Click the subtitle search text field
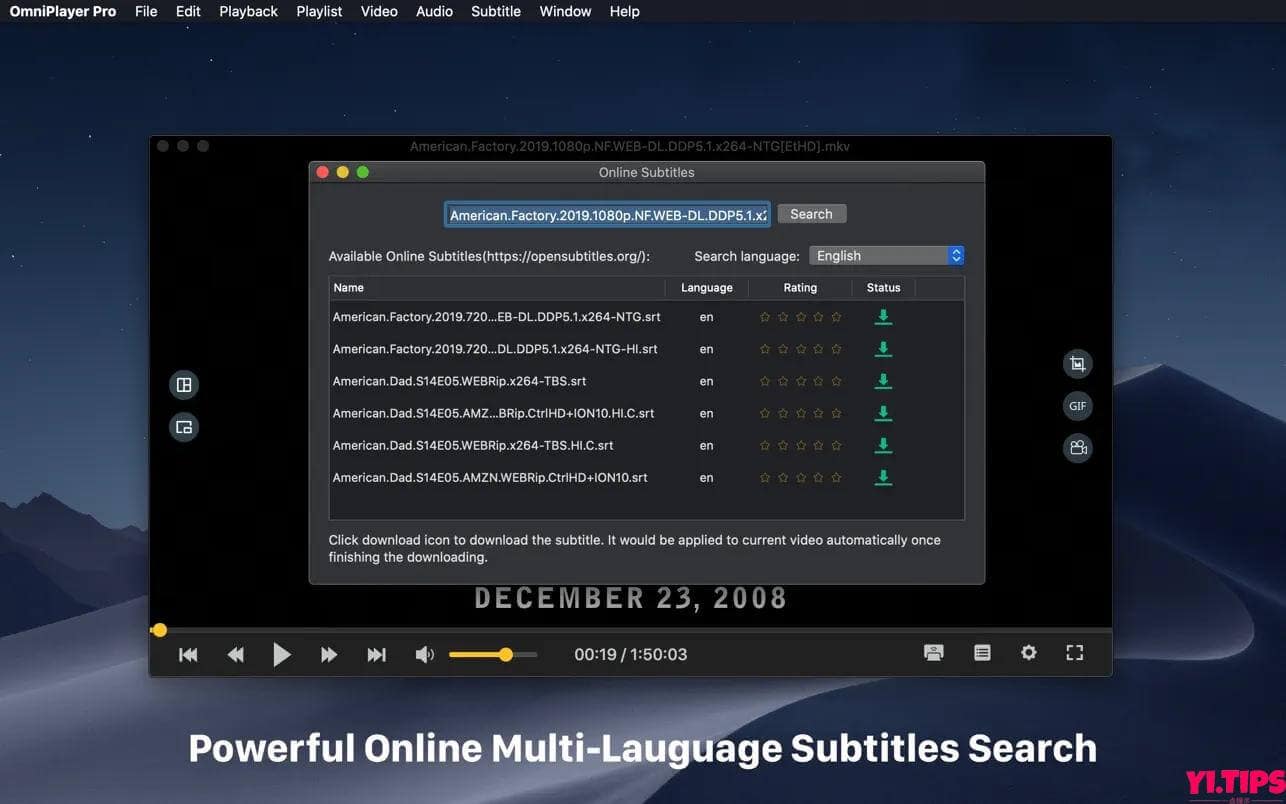Viewport: 1286px width, 804px height. pos(607,215)
